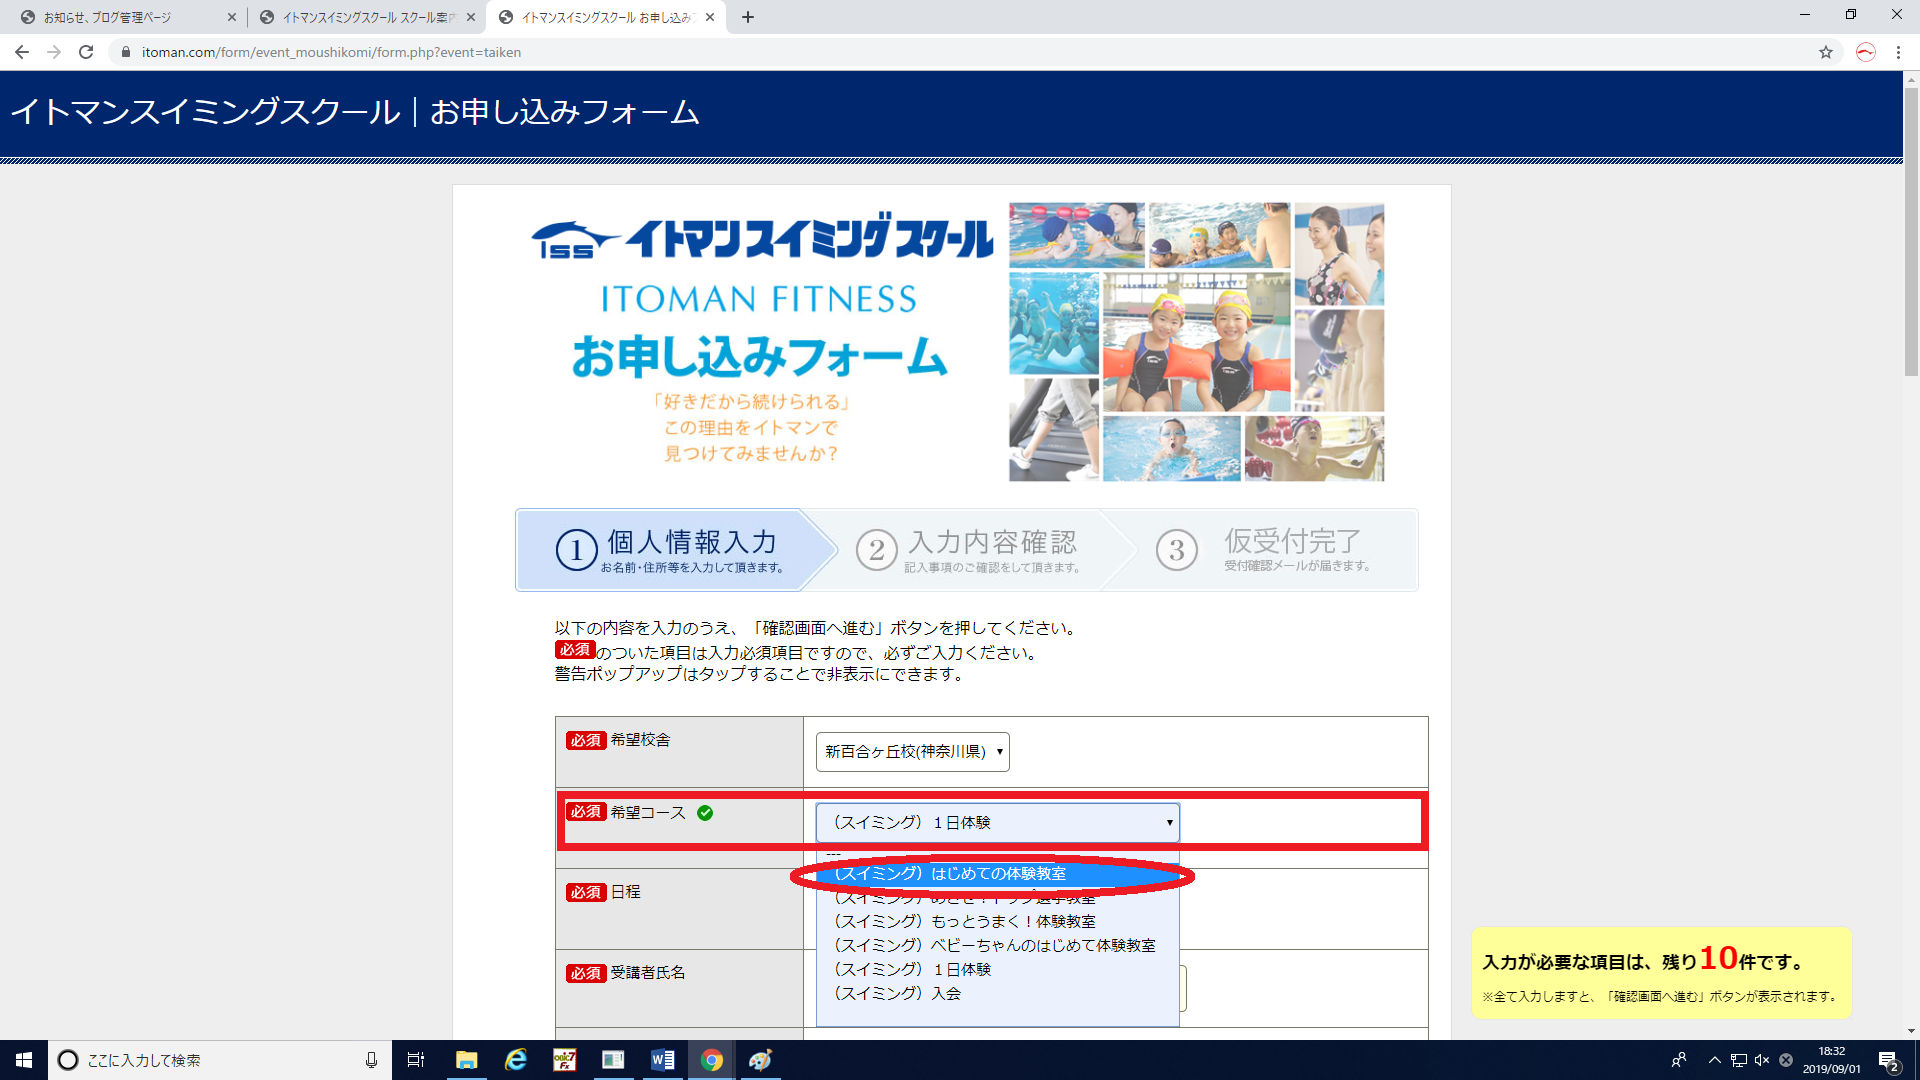
Task: Open the People icon in system tray
Action: click(x=1679, y=1060)
